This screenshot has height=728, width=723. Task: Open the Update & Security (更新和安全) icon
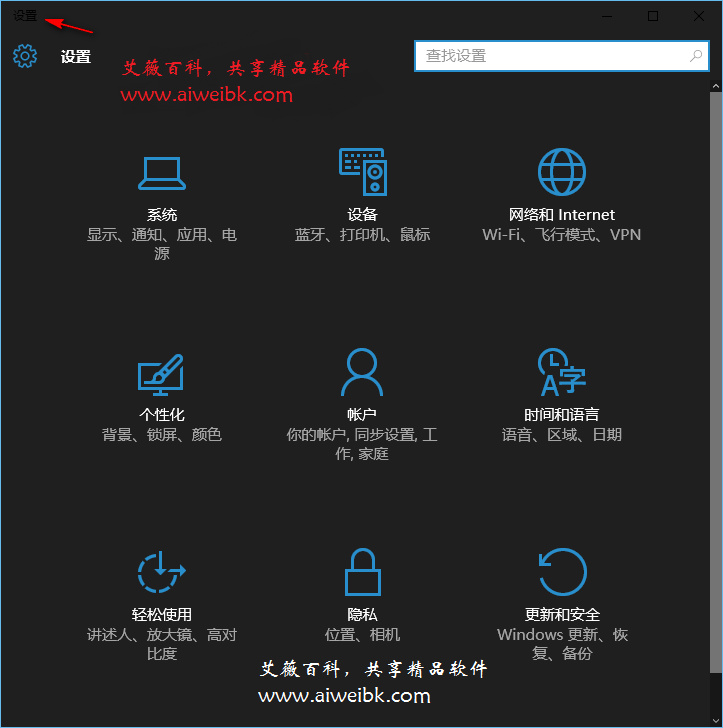(x=562, y=572)
